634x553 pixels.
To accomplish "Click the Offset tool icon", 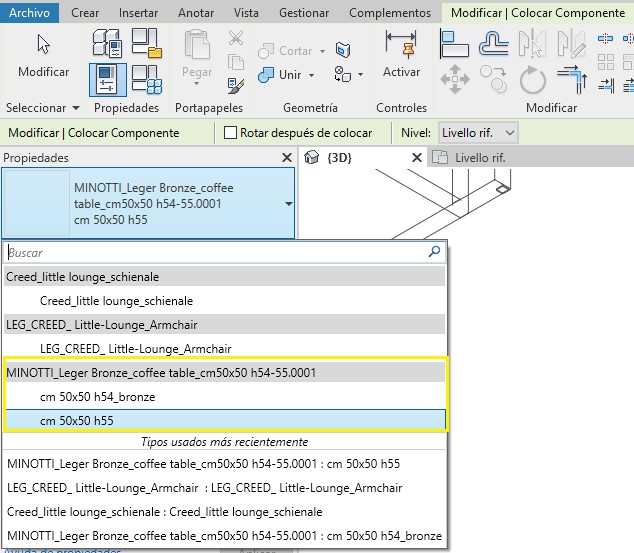I will click(x=494, y=44).
